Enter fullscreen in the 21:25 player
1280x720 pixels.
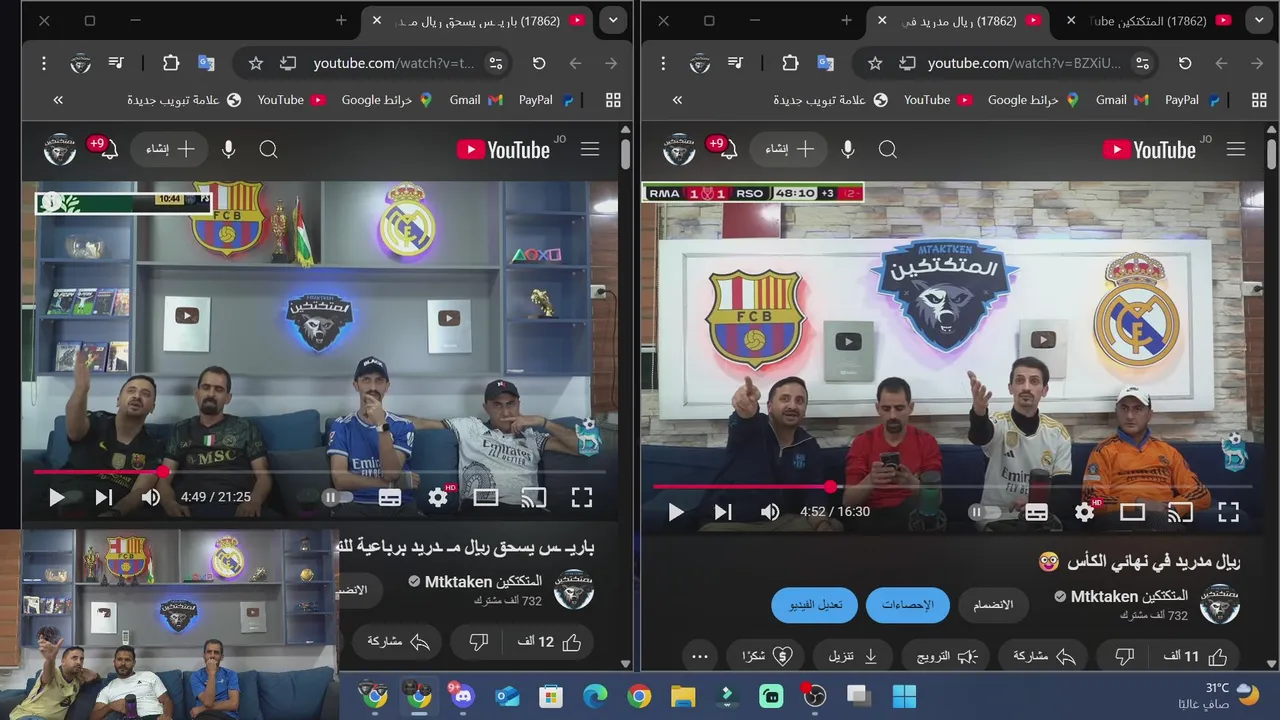582,497
